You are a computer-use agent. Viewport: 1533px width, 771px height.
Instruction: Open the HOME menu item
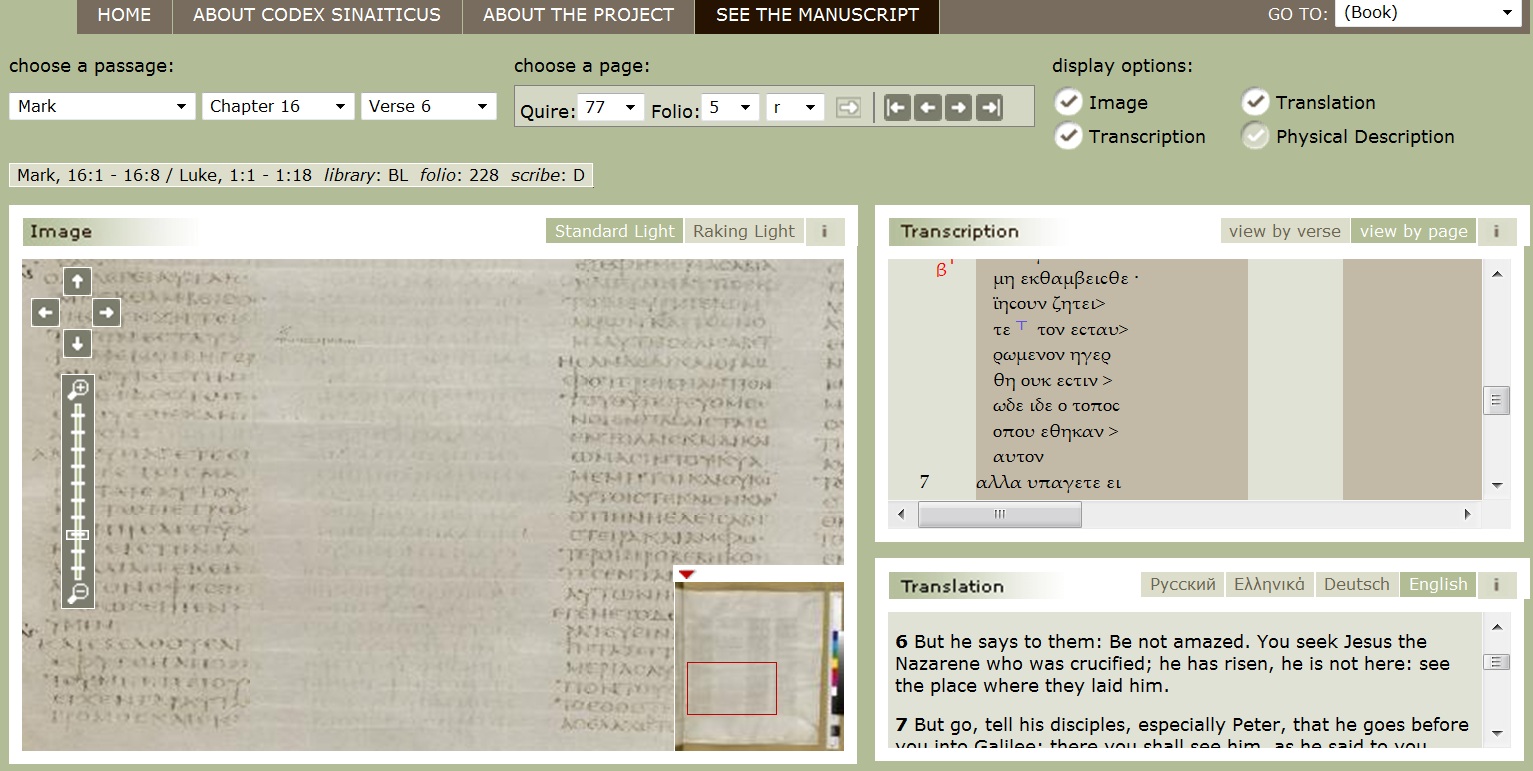124,15
